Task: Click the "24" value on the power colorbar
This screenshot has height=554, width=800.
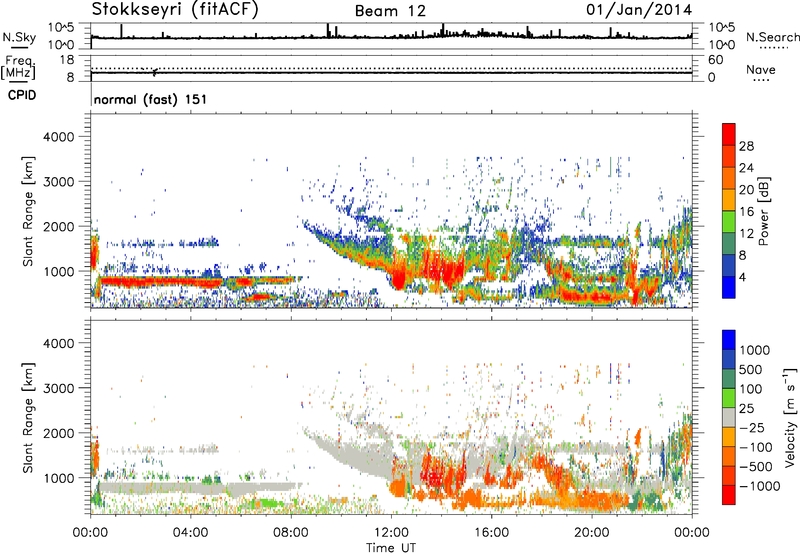Action: pos(746,168)
